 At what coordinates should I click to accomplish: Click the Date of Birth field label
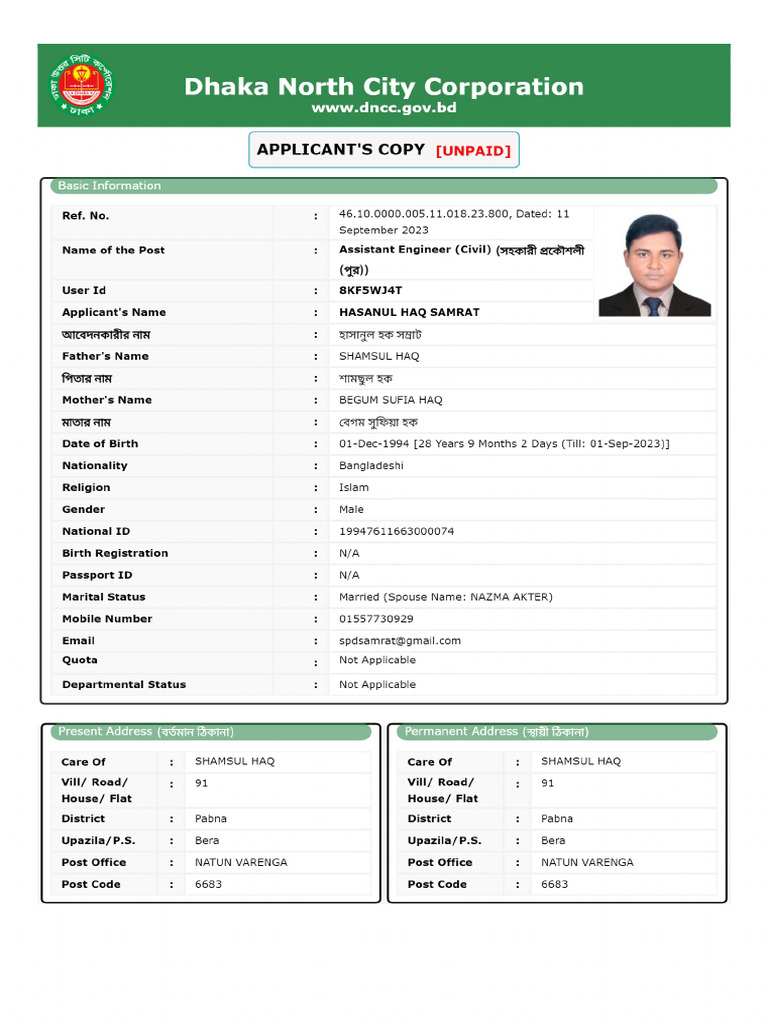[100, 444]
